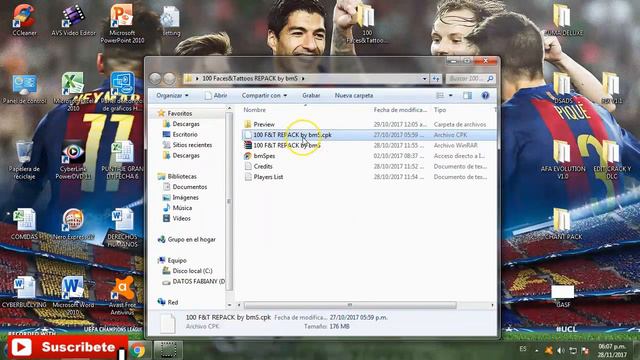Click the Explorer back arrow button

coord(155,78)
